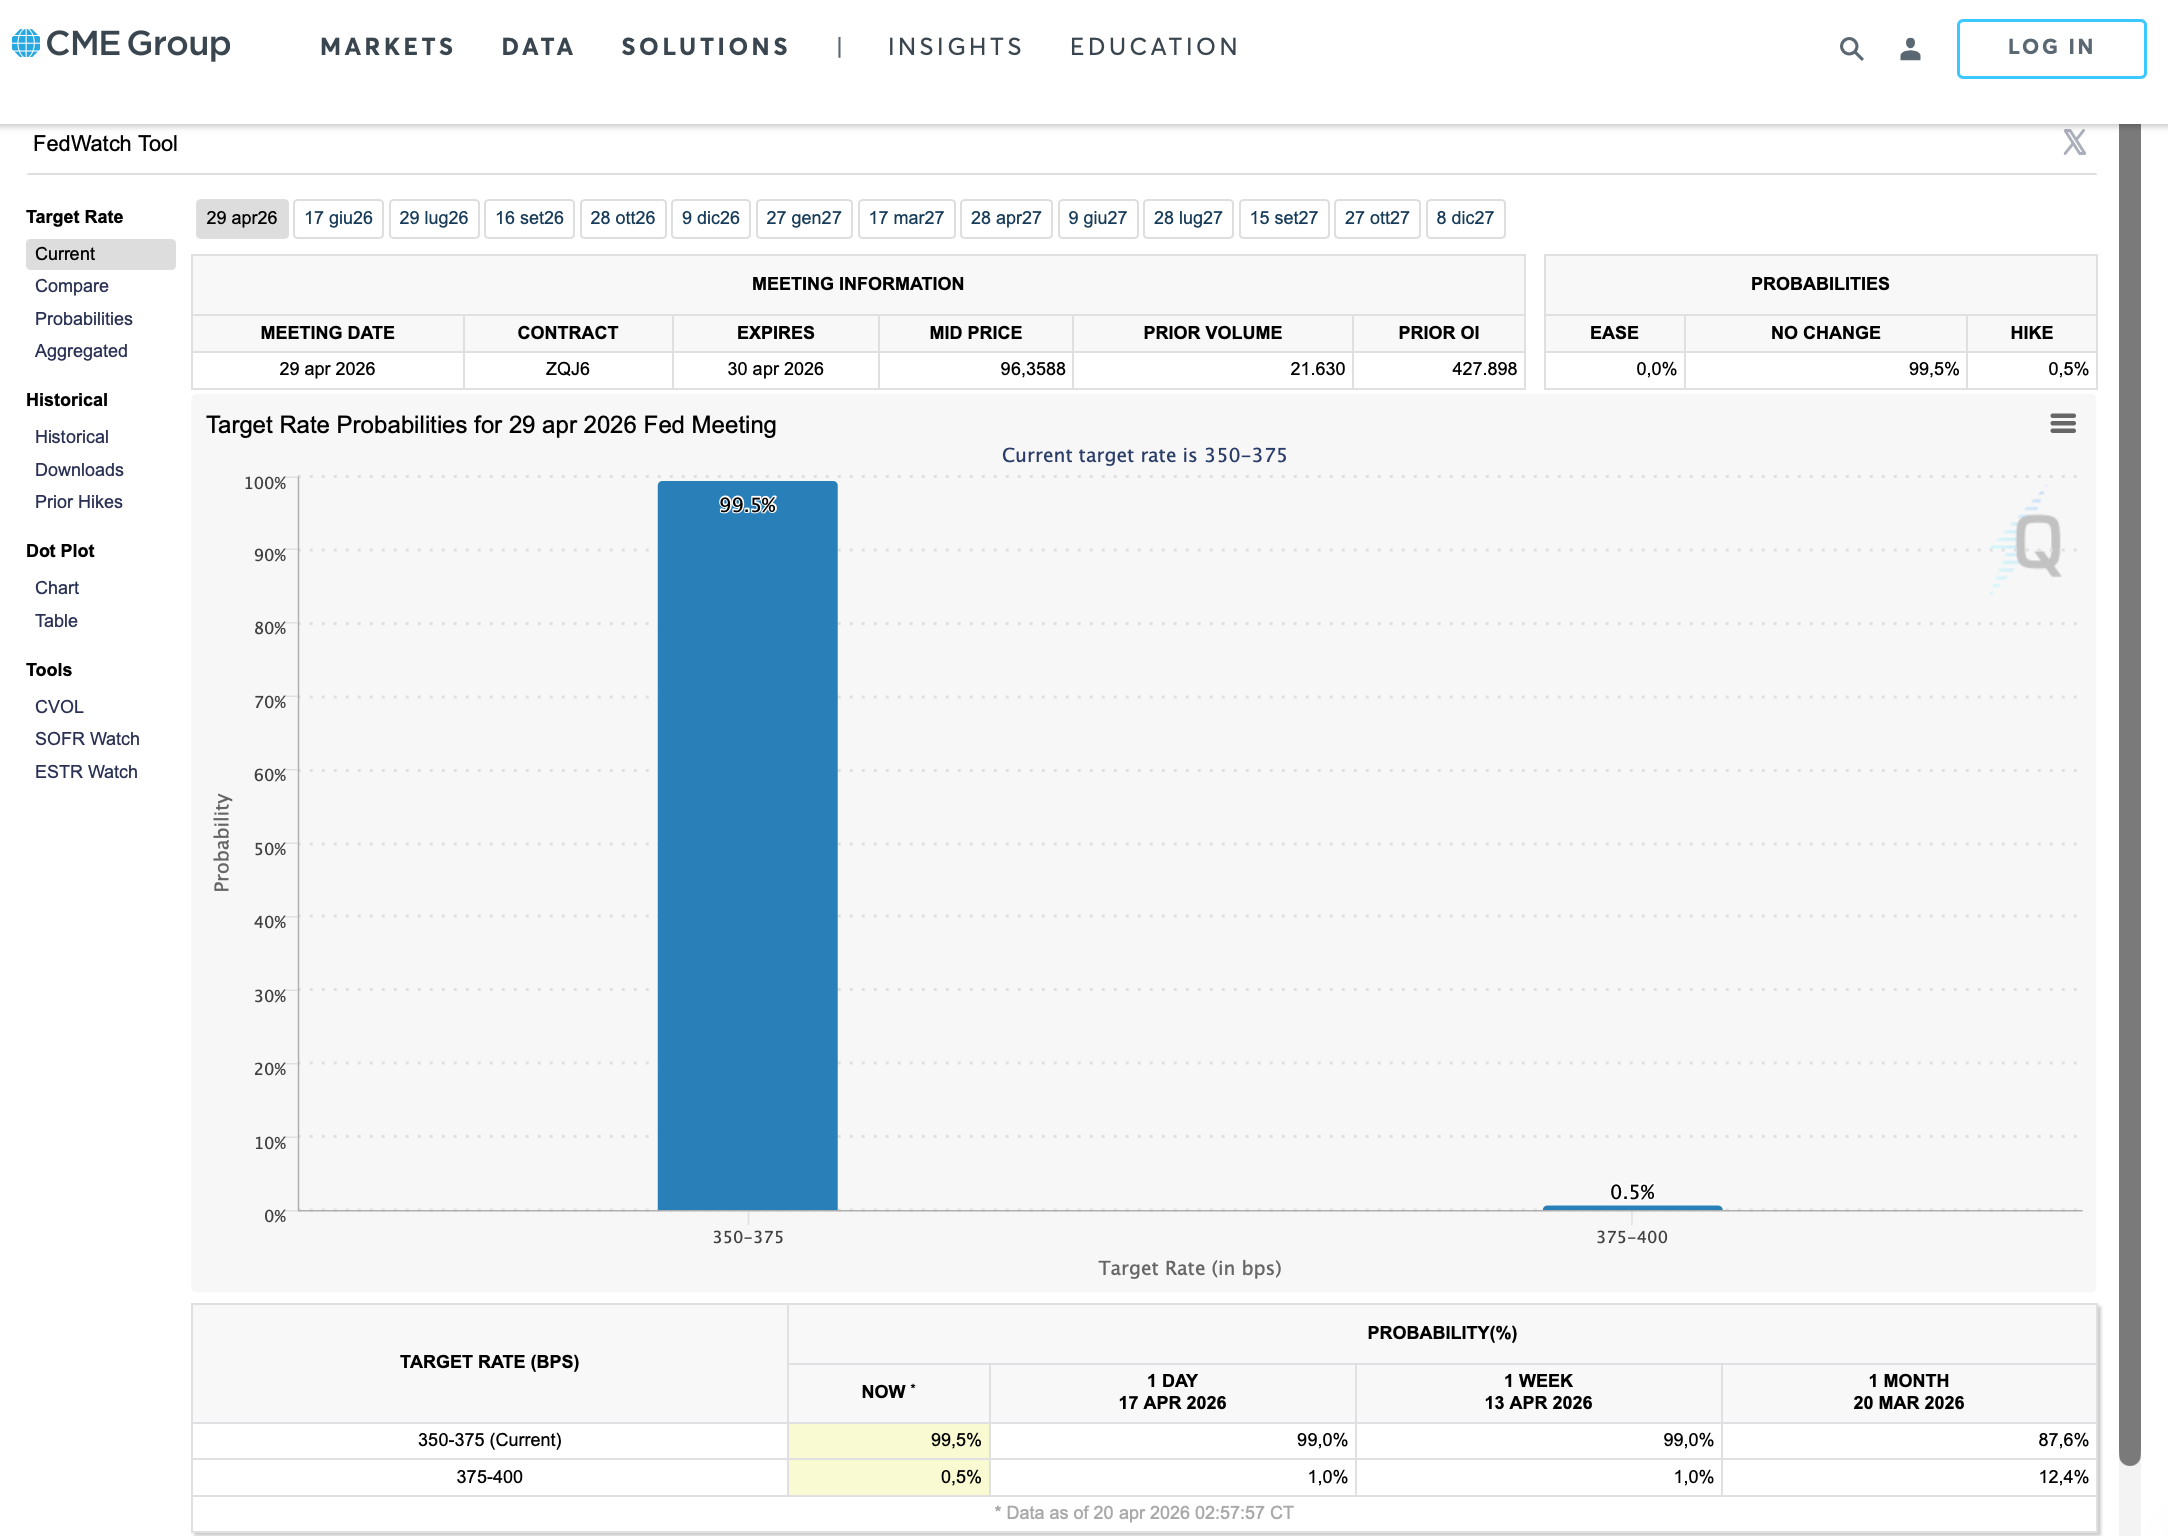This screenshot has height=1536, width=2168.
Task: Open the MARKETS navigation menu
Action: click(387, 47)
